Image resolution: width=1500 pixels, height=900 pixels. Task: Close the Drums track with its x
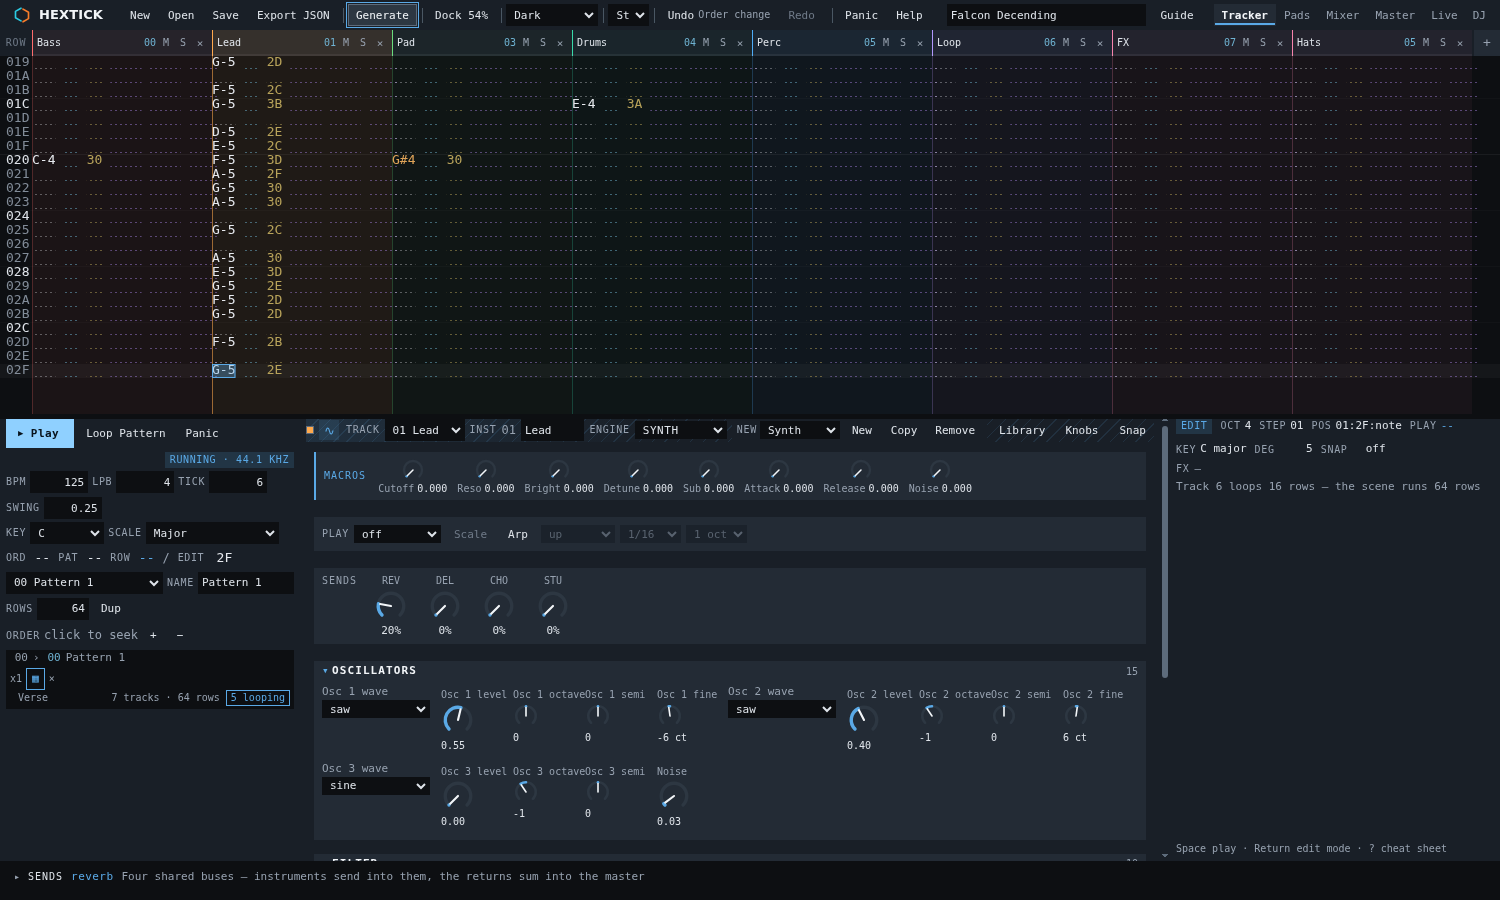(x=740, y=43)
